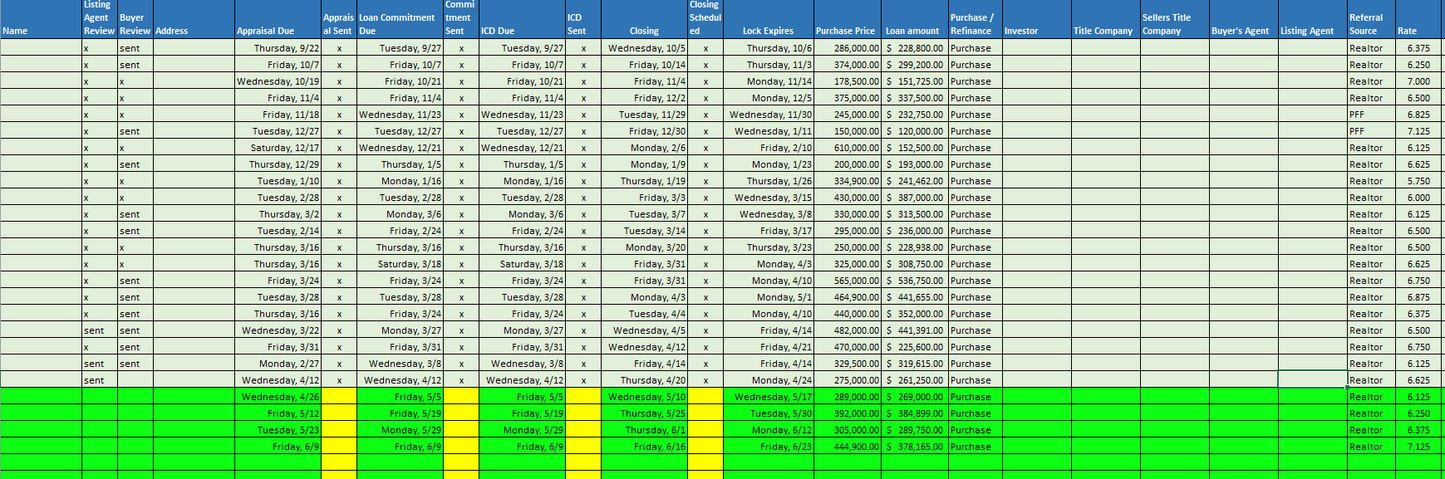Click the Wednesday, 10/19 appraisal due cell

pyautogui.click(x=277, y=81)
